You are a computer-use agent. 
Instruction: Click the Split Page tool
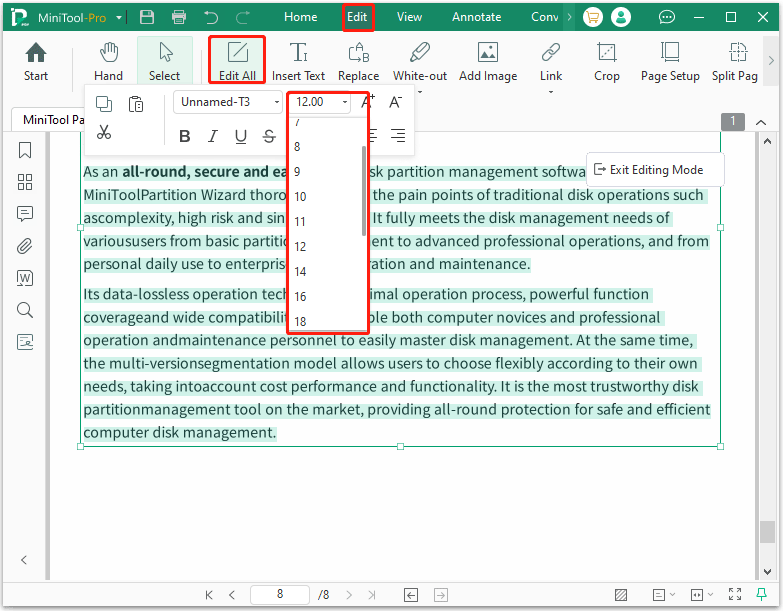click(735, 61)
